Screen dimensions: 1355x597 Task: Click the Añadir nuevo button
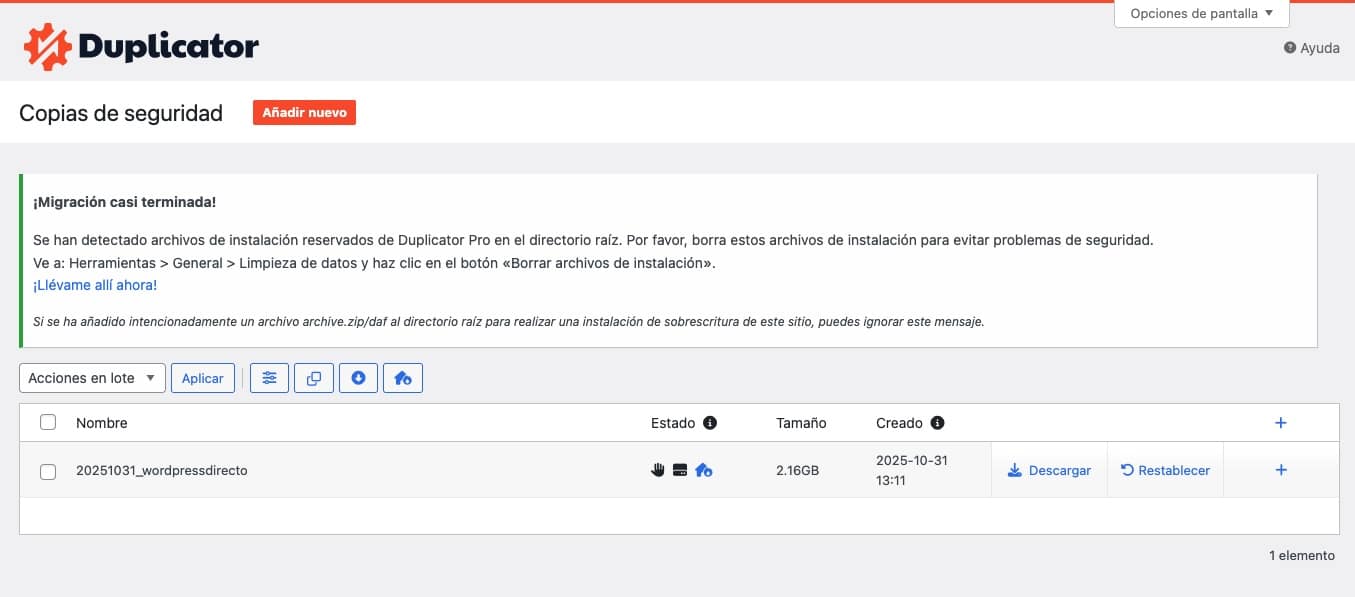(304, 113)
